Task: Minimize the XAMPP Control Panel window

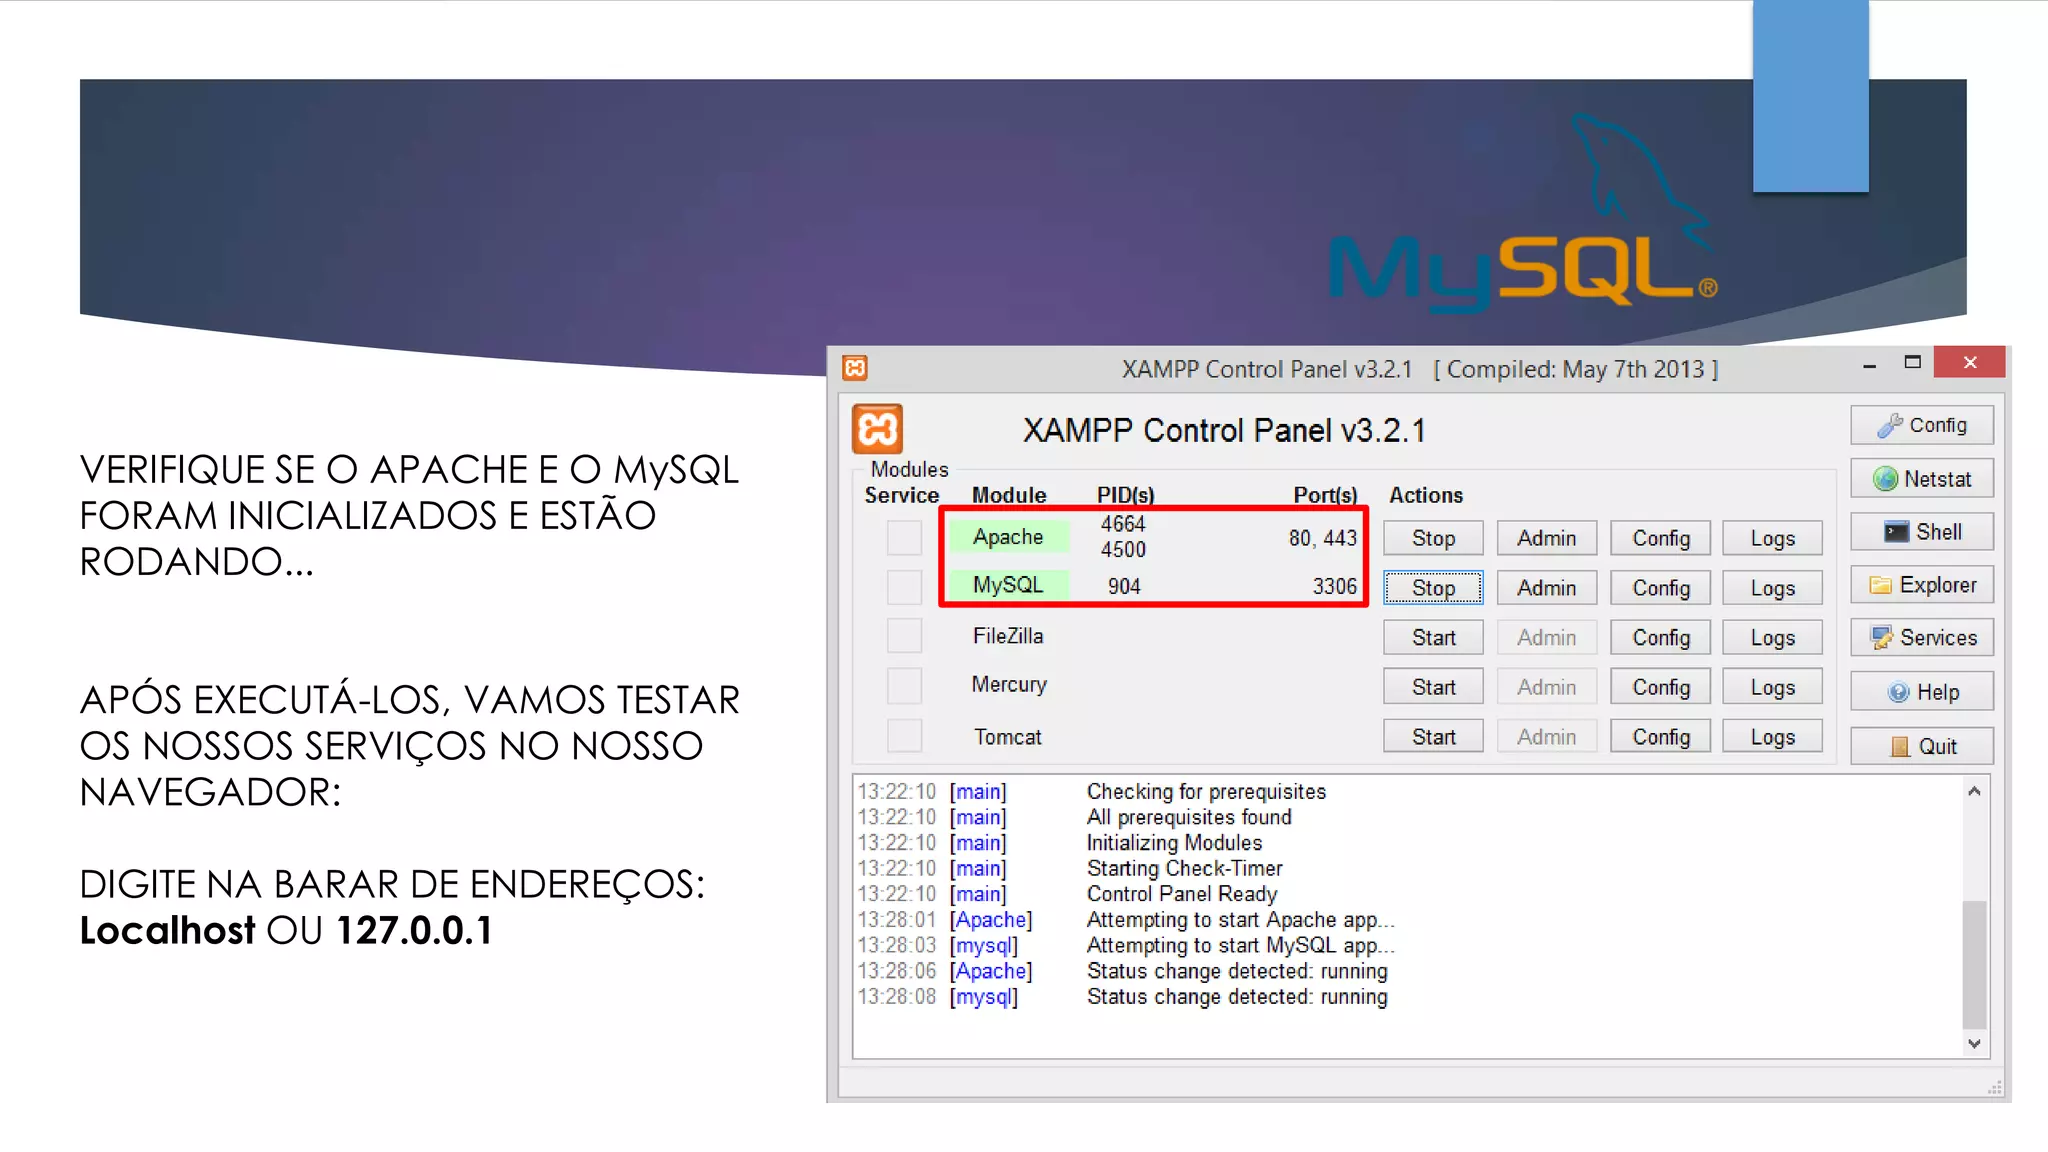Action: [1869, 364]
